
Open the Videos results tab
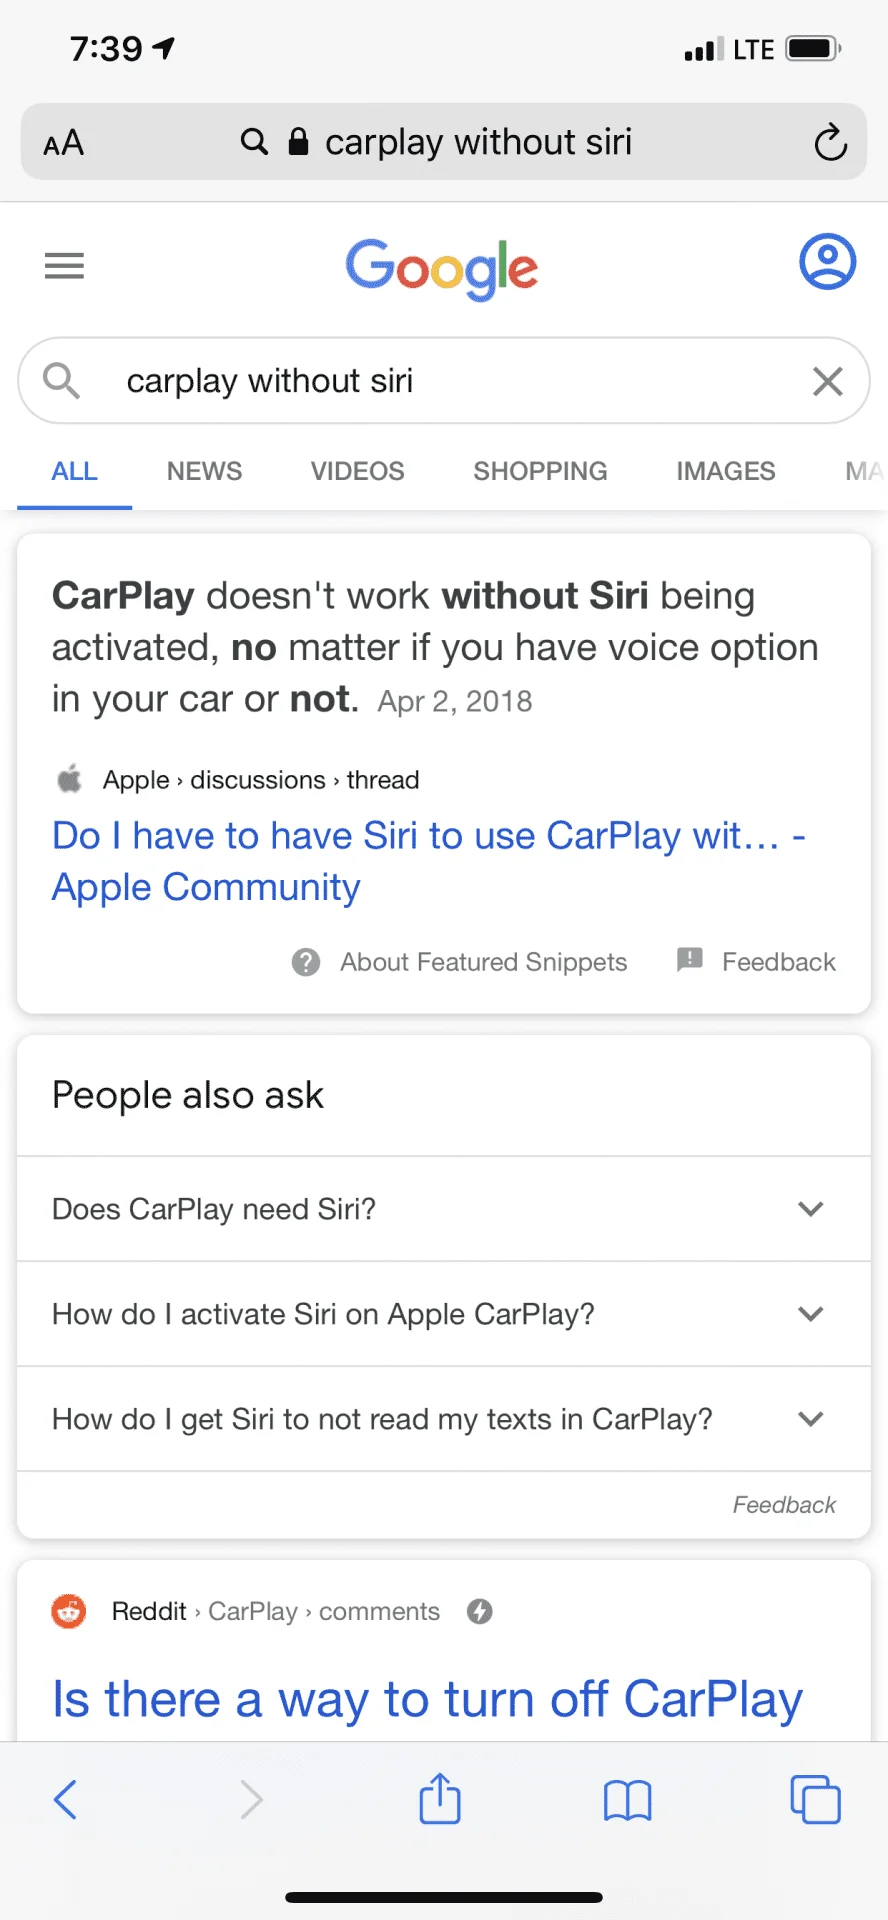[x=357, y=471]
